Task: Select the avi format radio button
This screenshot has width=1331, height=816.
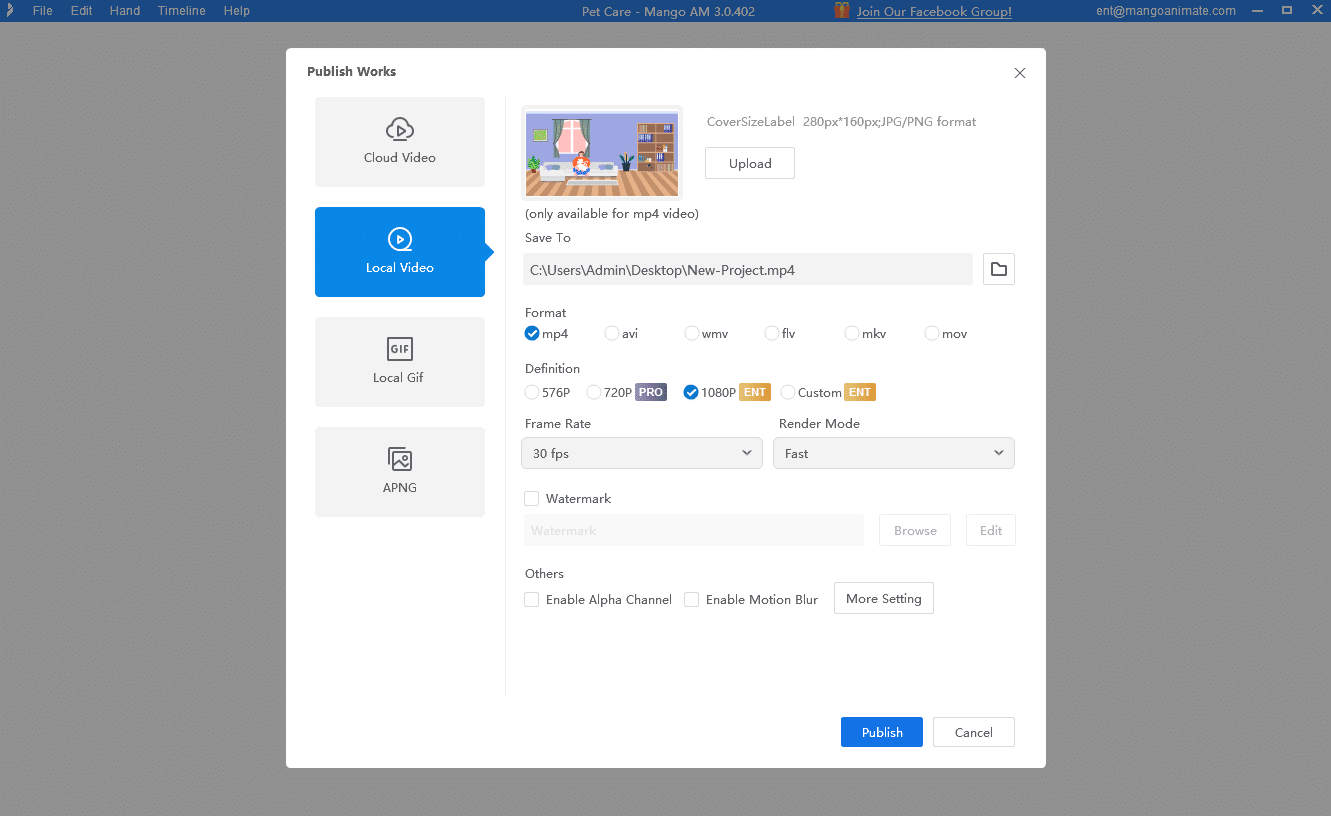Action: pos(612,334)
